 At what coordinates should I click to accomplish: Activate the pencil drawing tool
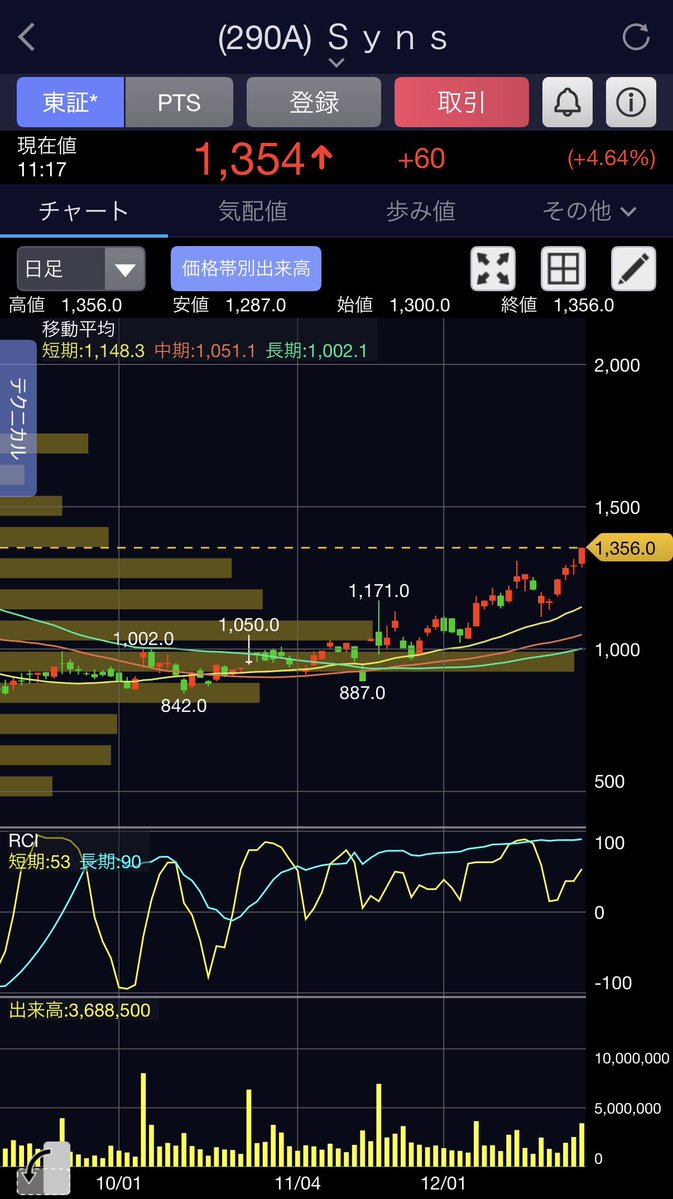coord(633,268)
